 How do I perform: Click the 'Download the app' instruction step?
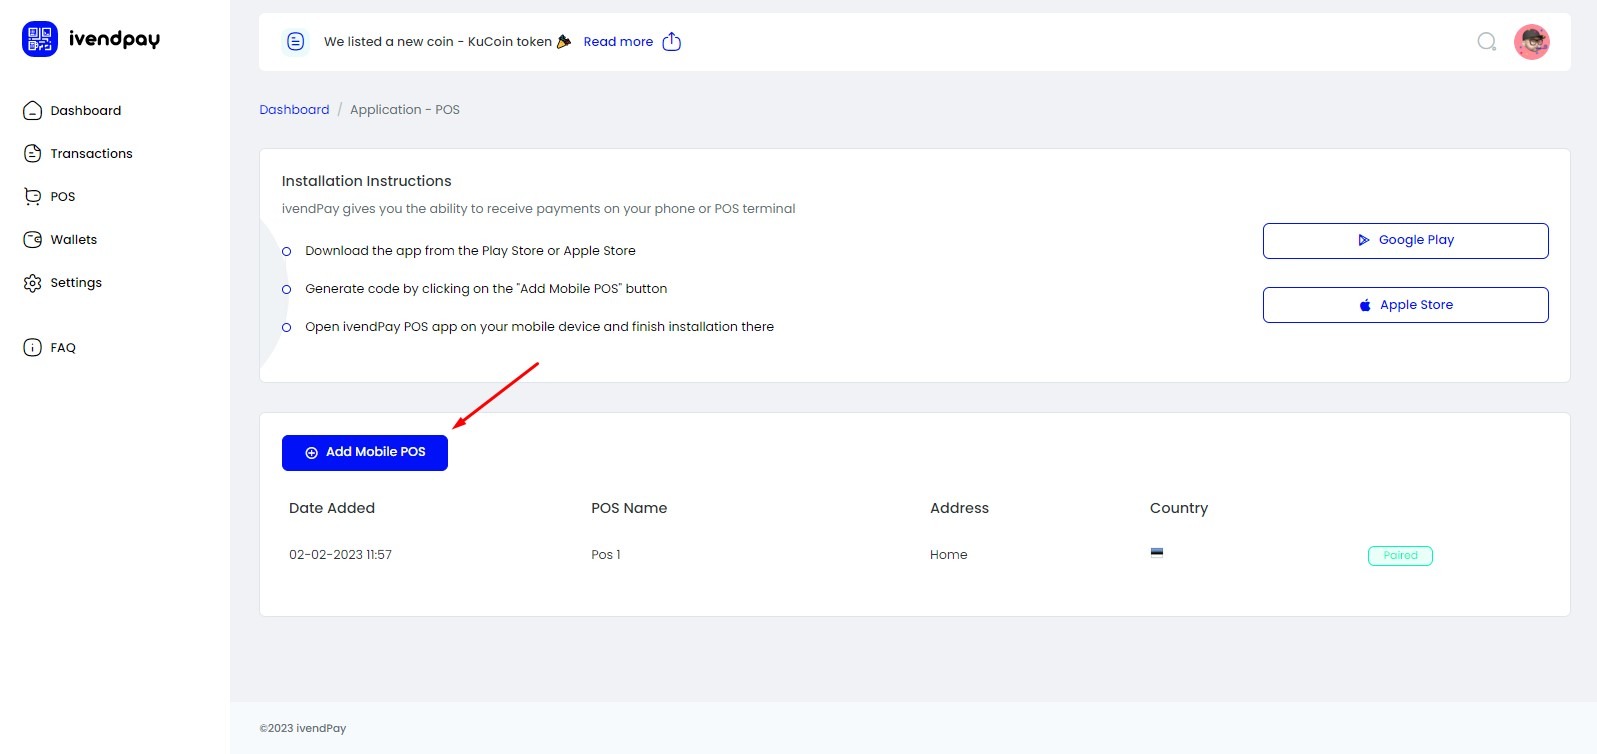[470, 251]
